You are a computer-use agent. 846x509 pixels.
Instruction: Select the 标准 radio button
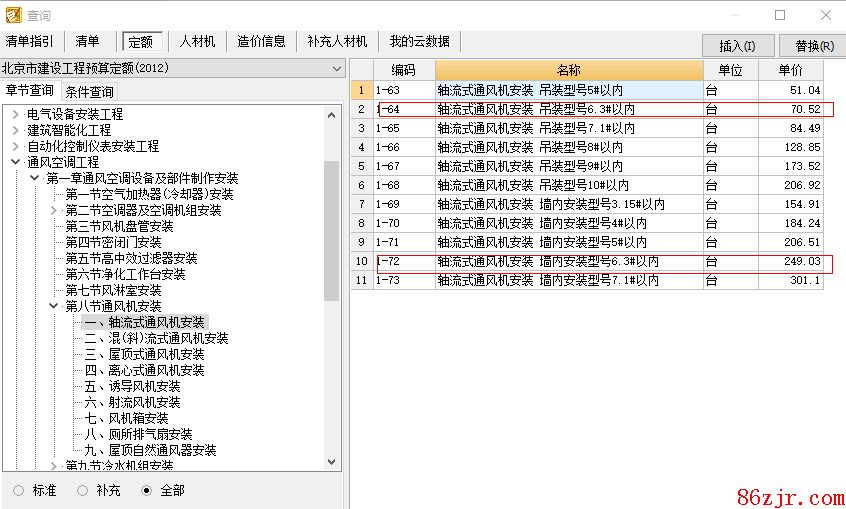(18, 490)
